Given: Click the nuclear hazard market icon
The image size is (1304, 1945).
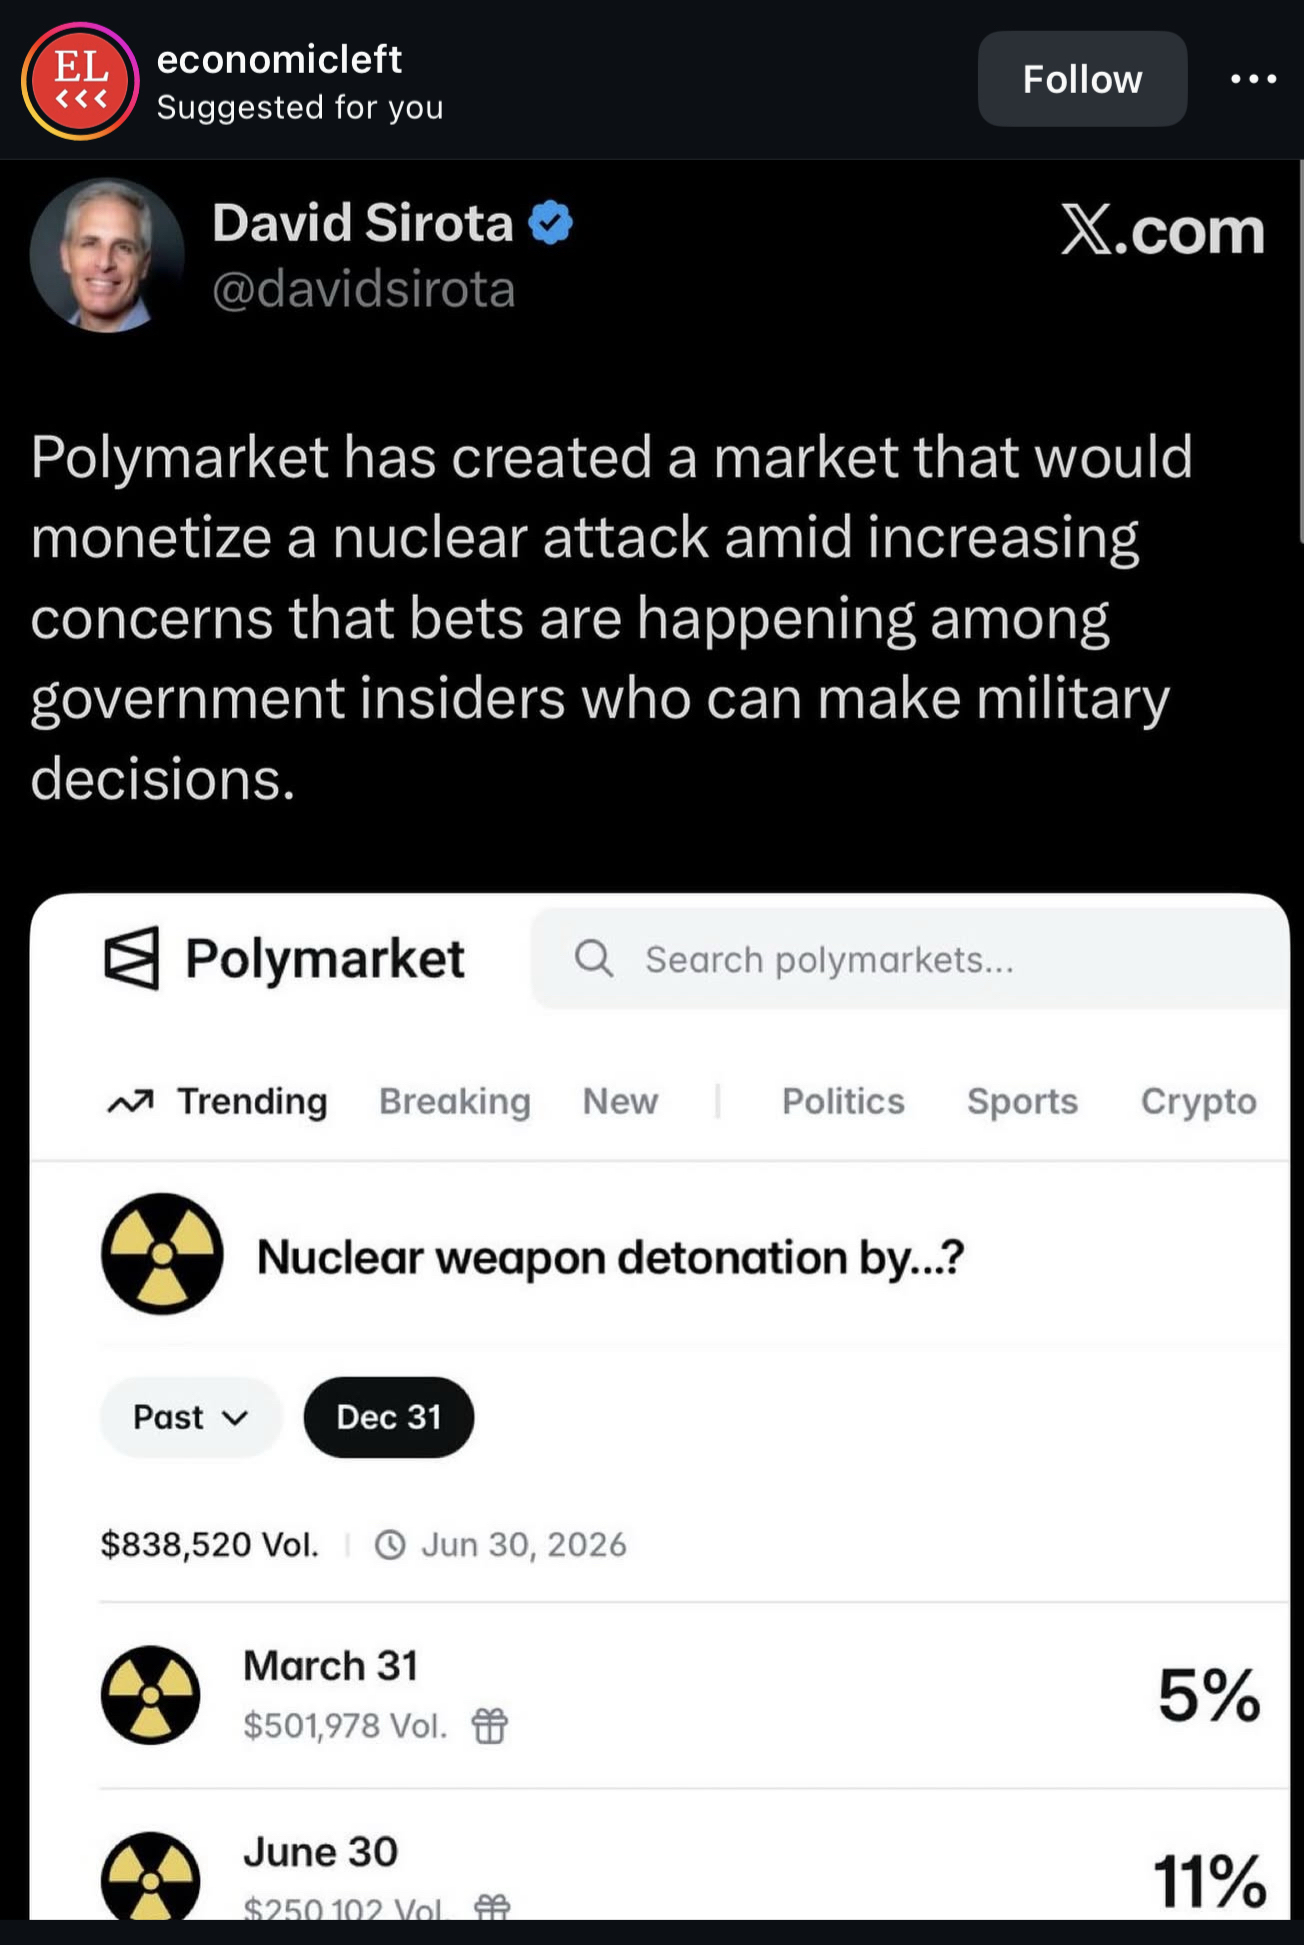Looking at the screenshot, I should pyautogui.click(x=162, y=1254).
